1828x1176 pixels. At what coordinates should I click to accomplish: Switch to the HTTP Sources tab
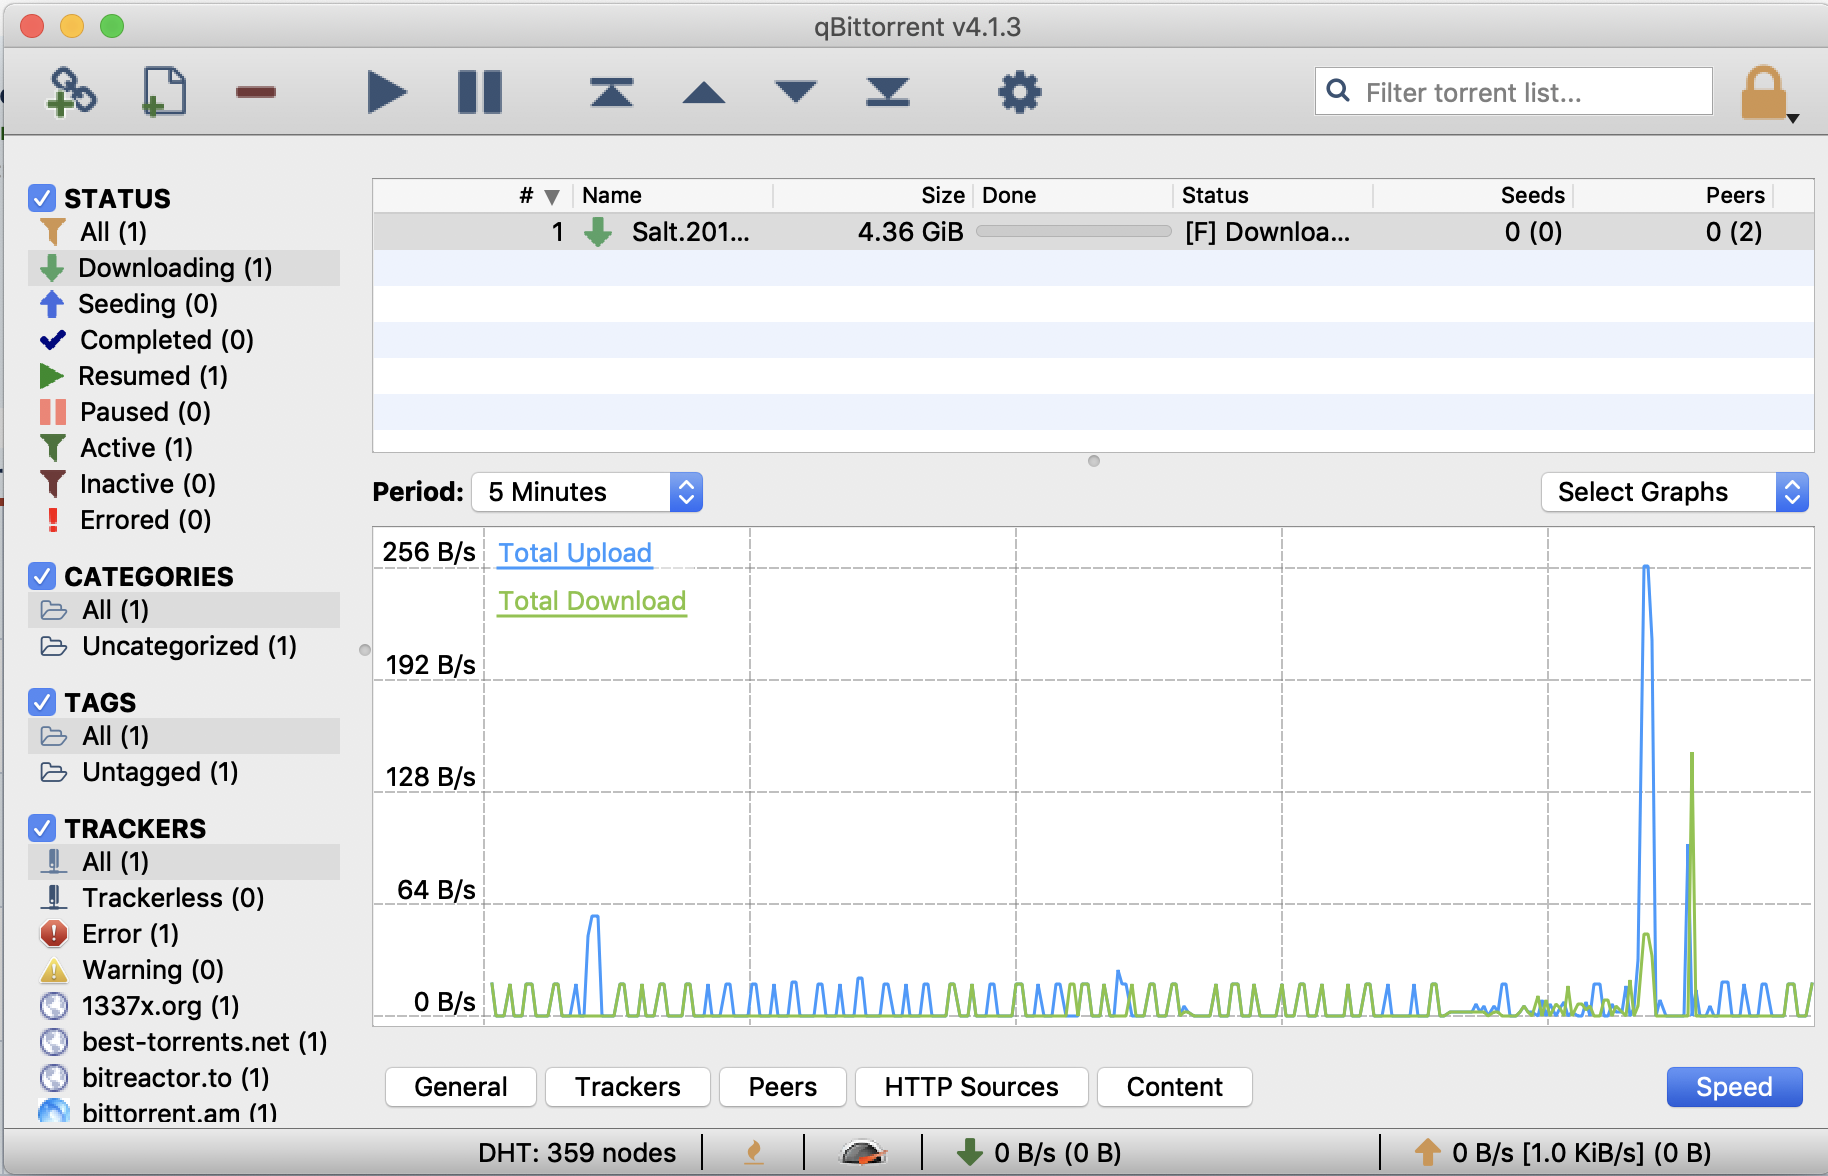(972, 1087)
